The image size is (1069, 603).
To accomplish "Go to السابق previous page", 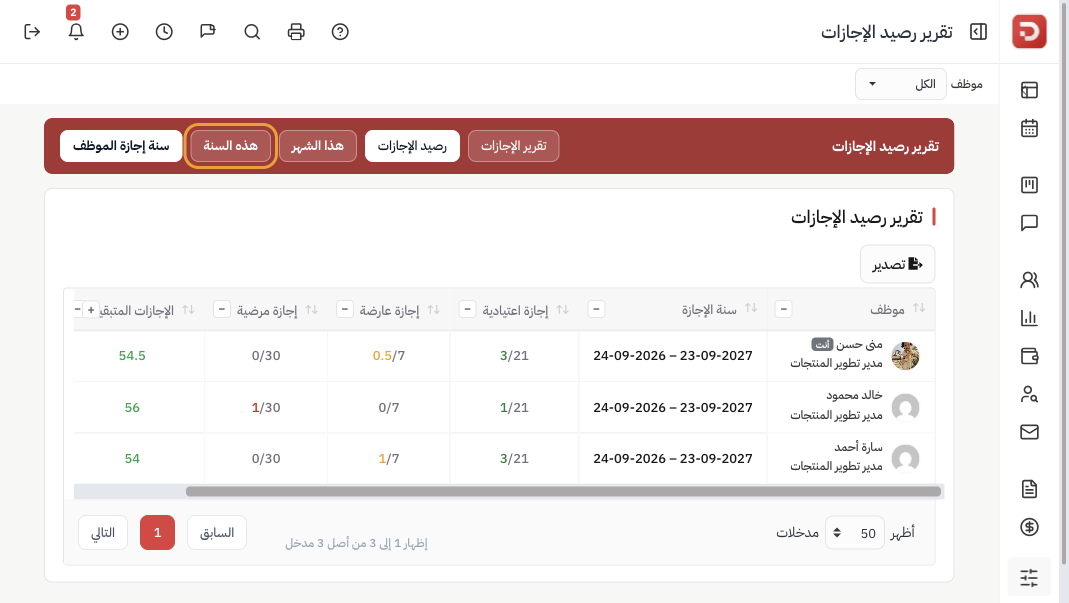I will [x=217, y=533].
